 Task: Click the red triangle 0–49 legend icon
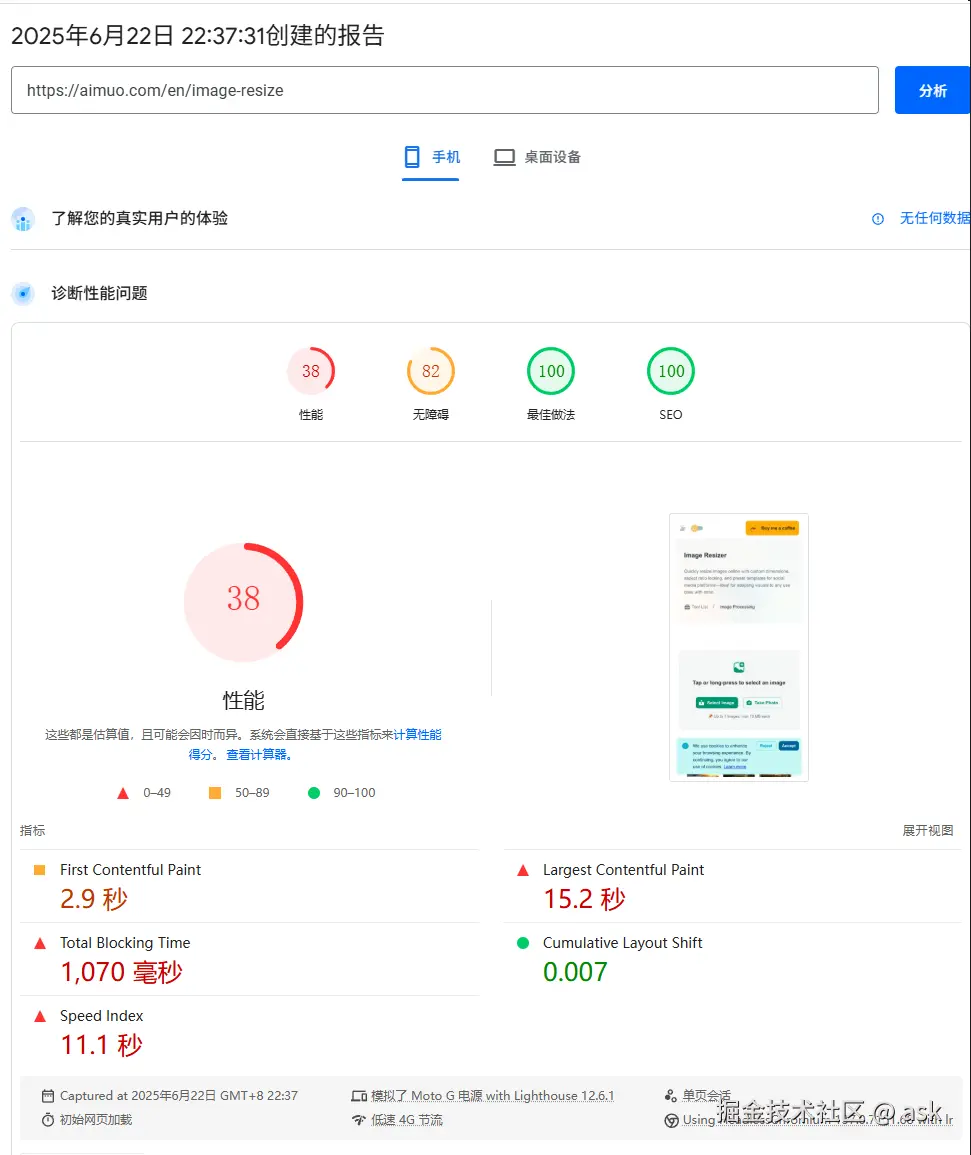click(123, 793)
